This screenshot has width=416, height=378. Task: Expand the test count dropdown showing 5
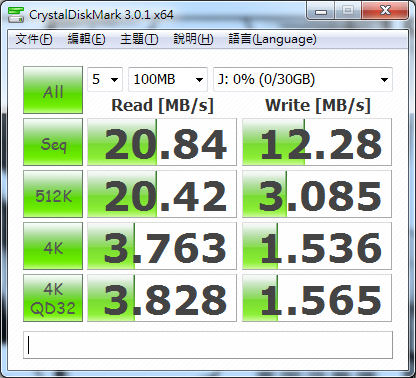pyautogui.click(x=105, y=79)
